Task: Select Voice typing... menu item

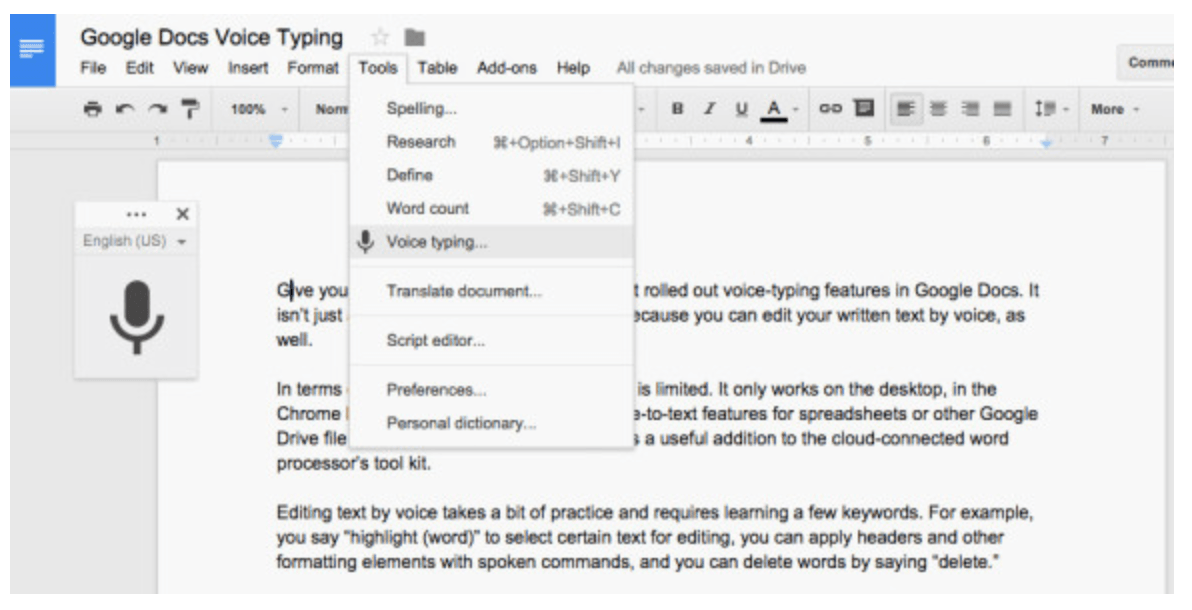Action: (492, 242)
